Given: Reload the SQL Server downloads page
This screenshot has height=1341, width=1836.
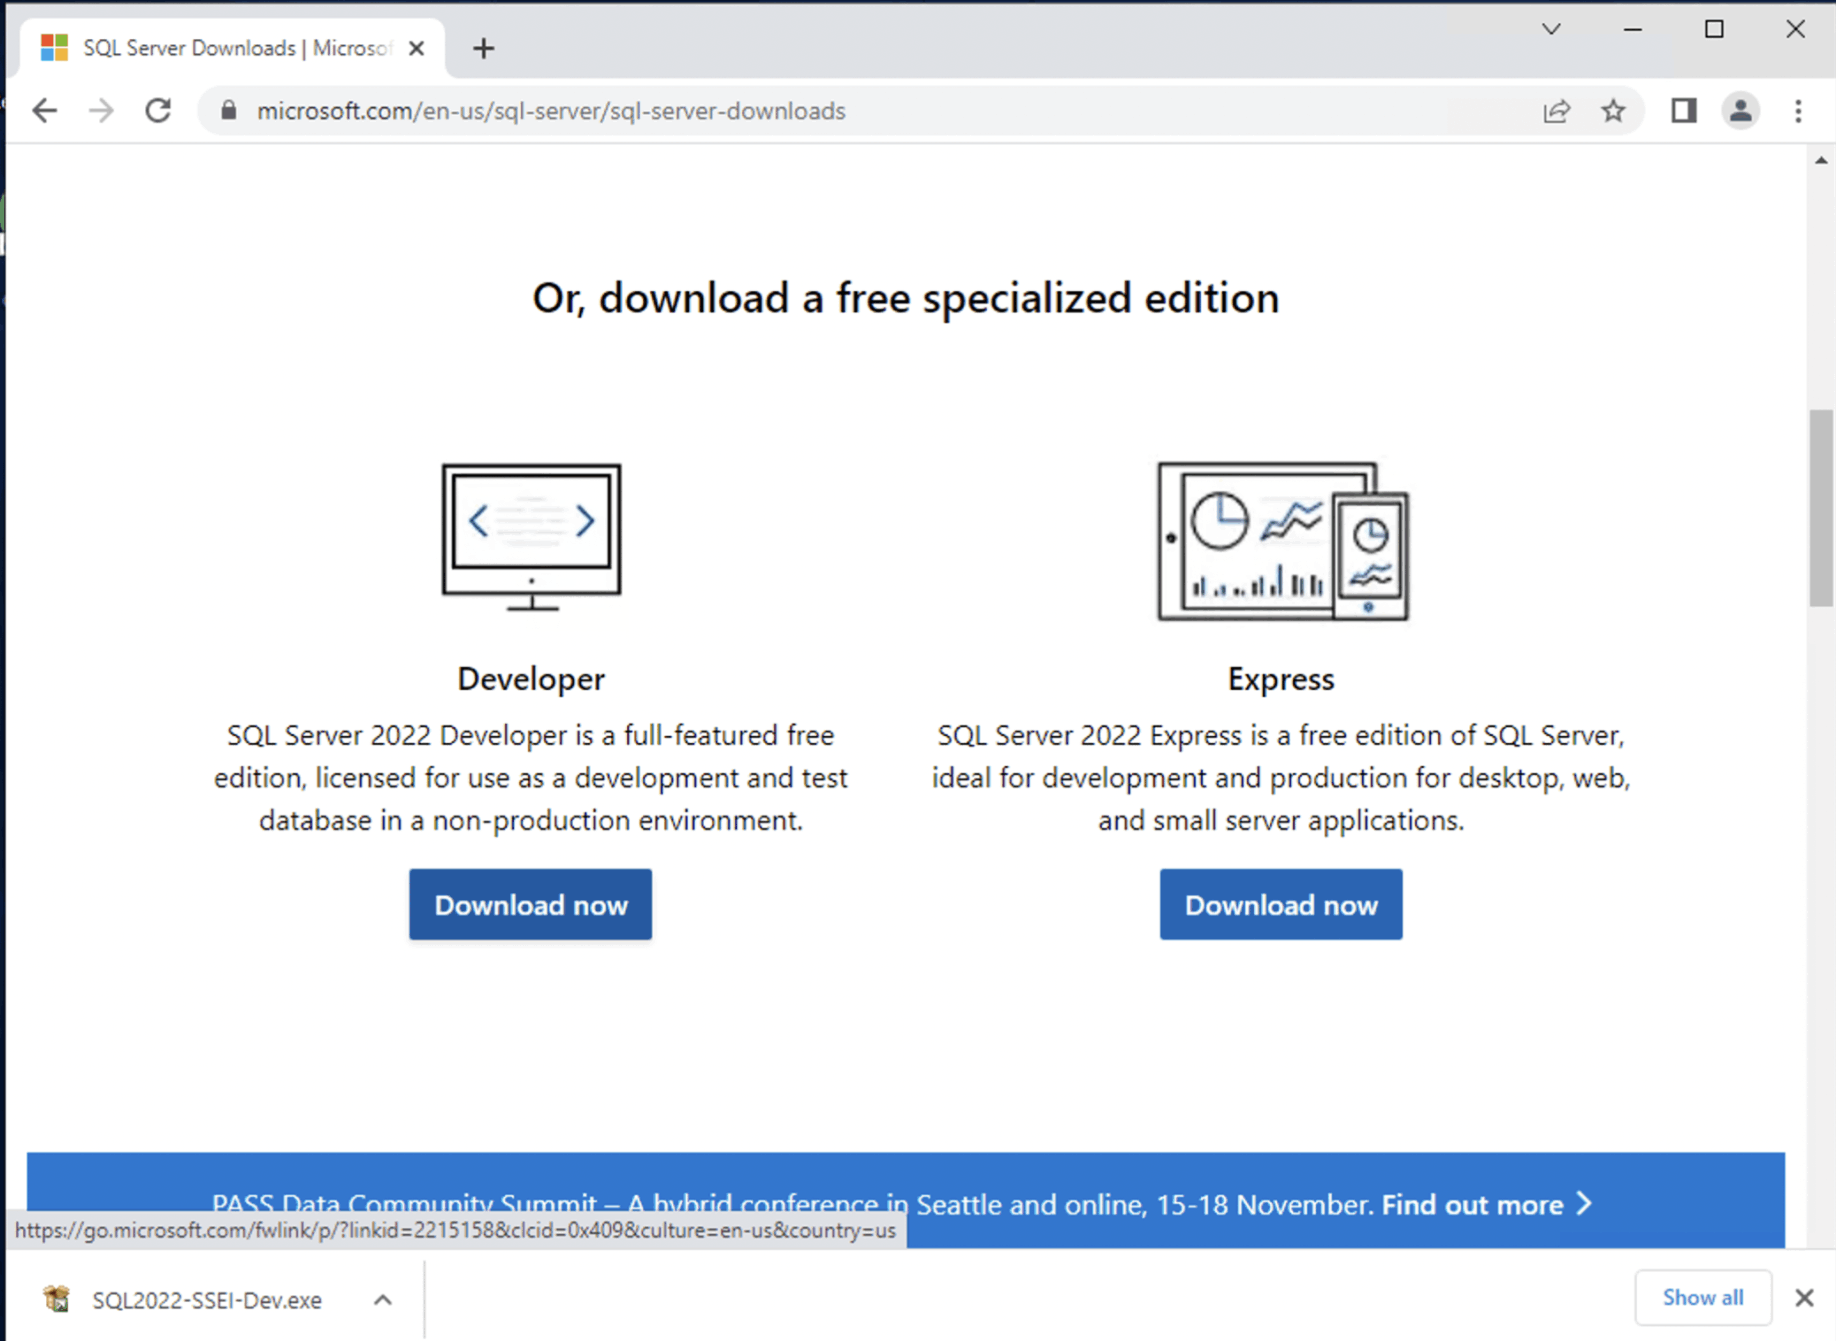Looking at the screenshot, I should (x=158, y=111).
